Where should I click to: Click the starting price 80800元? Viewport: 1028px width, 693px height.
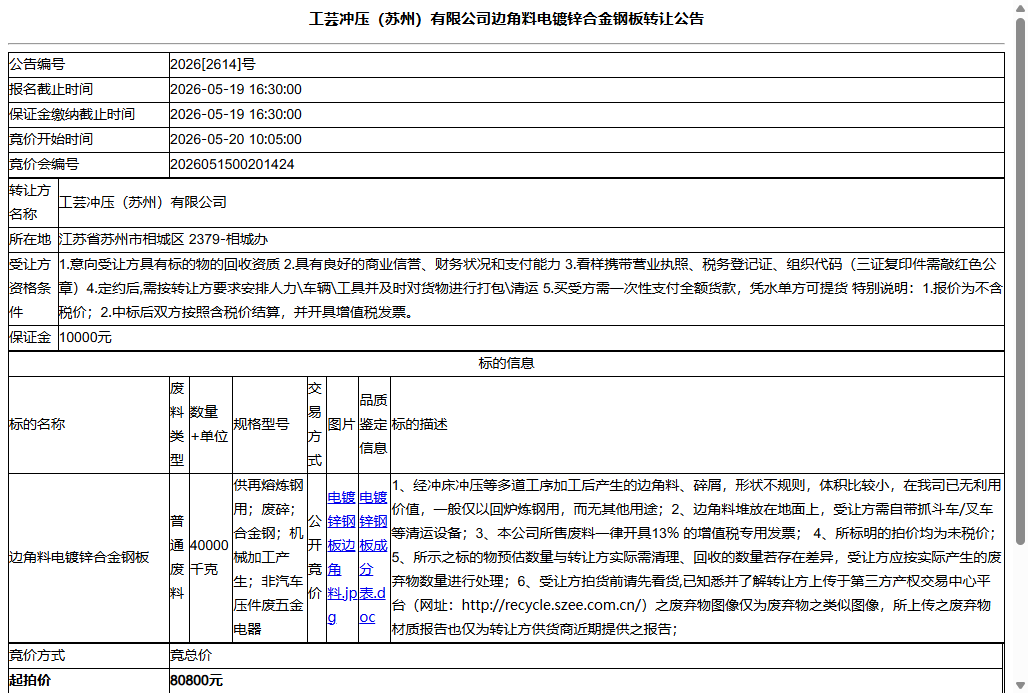tap(196, 681)
